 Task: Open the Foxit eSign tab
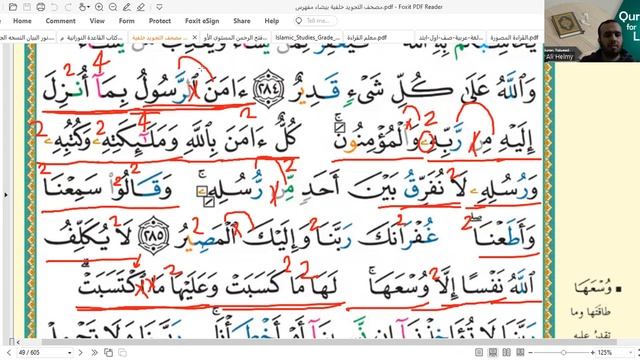(x=202, y=21)
